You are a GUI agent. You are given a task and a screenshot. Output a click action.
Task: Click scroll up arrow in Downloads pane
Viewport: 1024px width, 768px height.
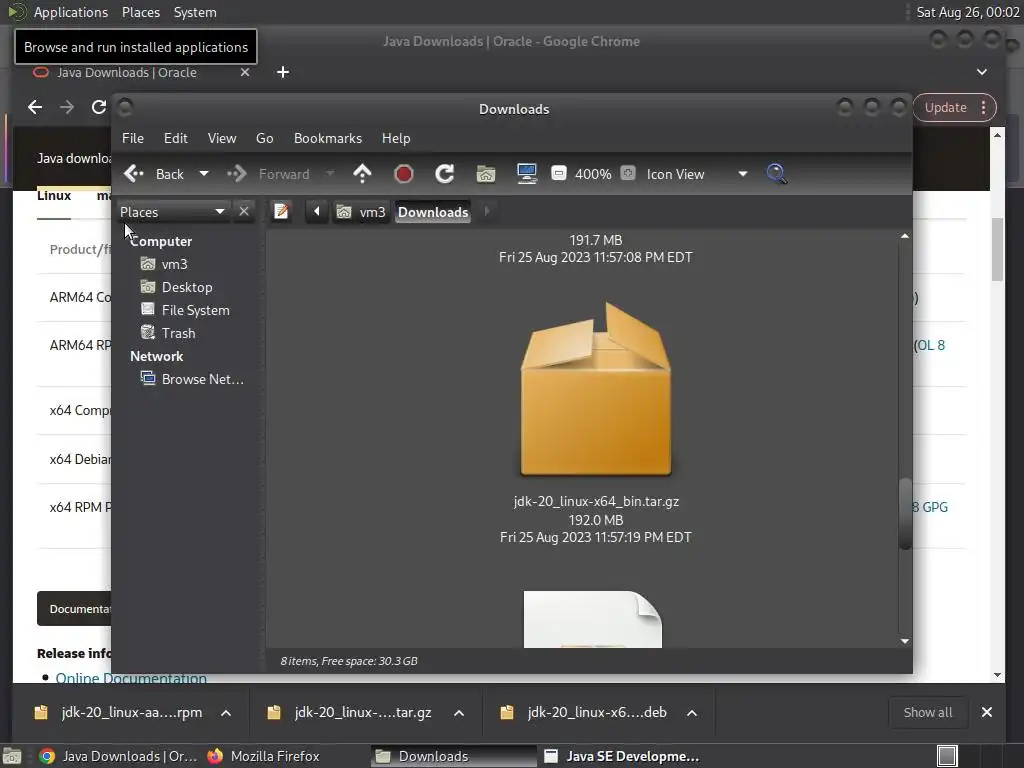(x=904, y=236)
